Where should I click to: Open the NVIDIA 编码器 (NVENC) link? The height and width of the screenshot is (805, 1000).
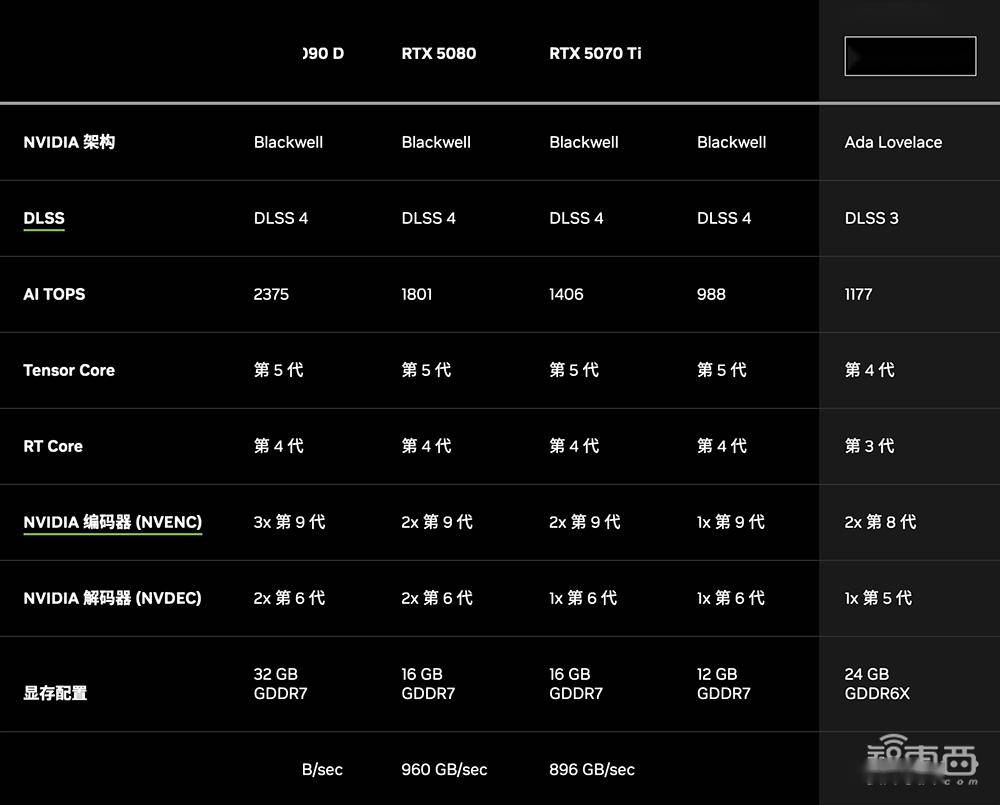pos(113,522)
